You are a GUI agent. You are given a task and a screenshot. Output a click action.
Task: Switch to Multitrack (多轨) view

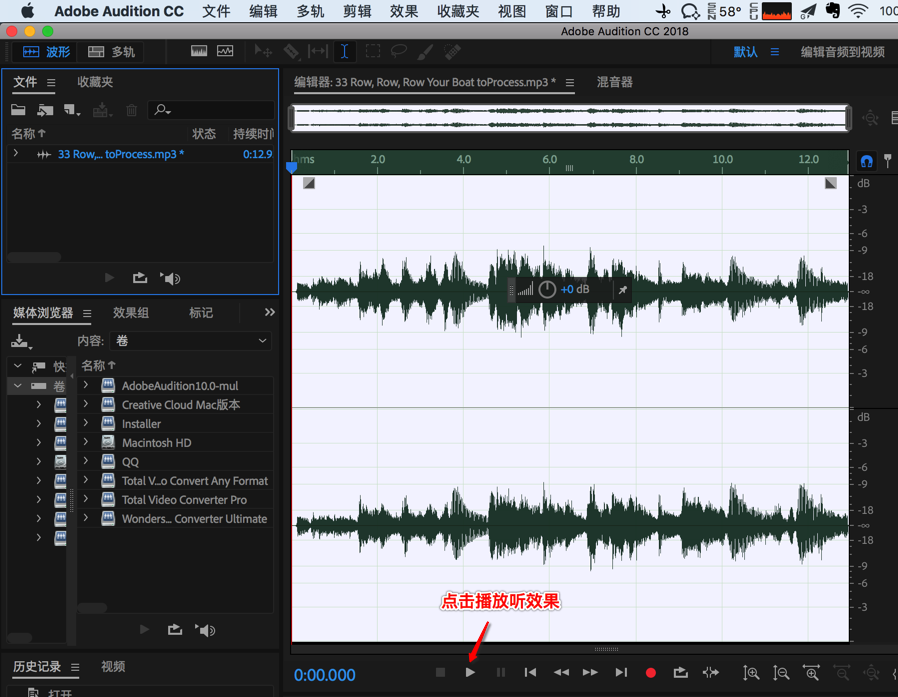(x=111, y=52)
